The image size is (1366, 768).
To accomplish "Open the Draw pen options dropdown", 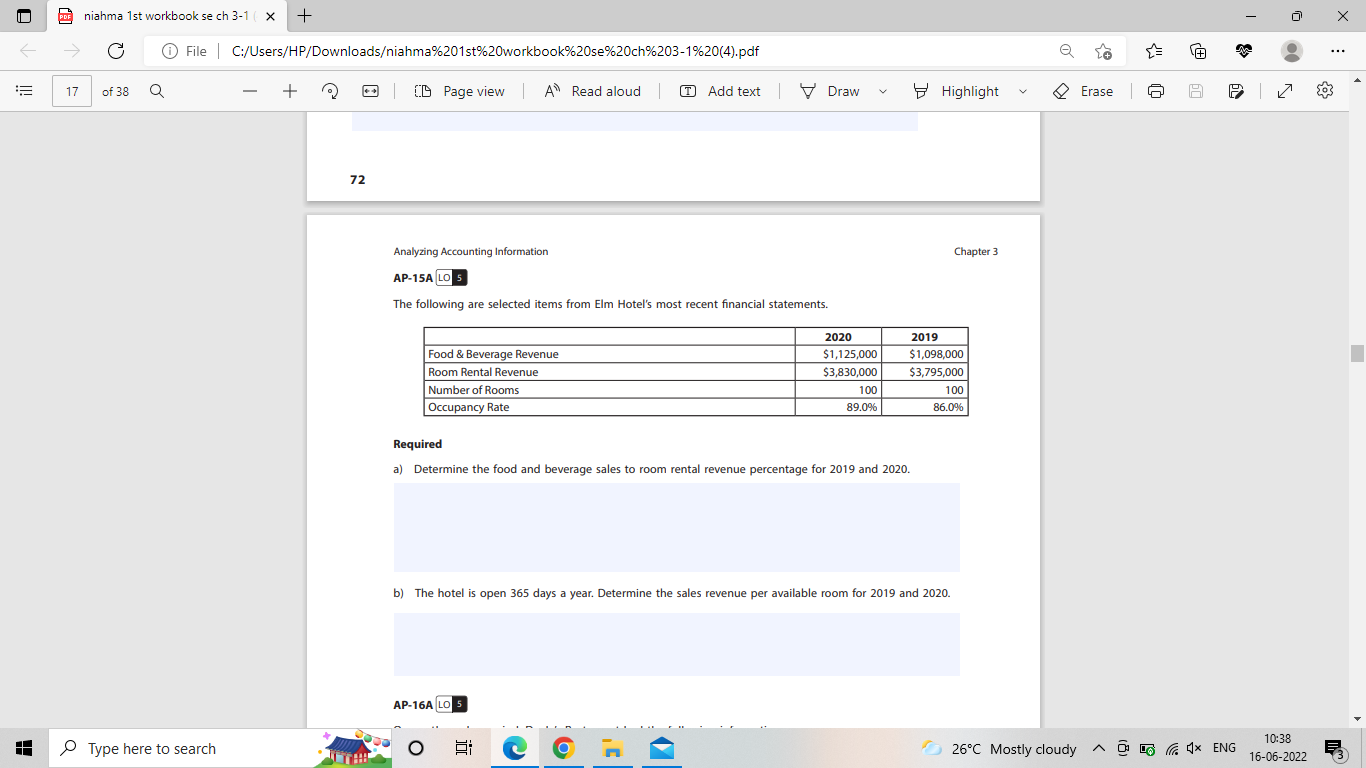I will coord(882,91).
